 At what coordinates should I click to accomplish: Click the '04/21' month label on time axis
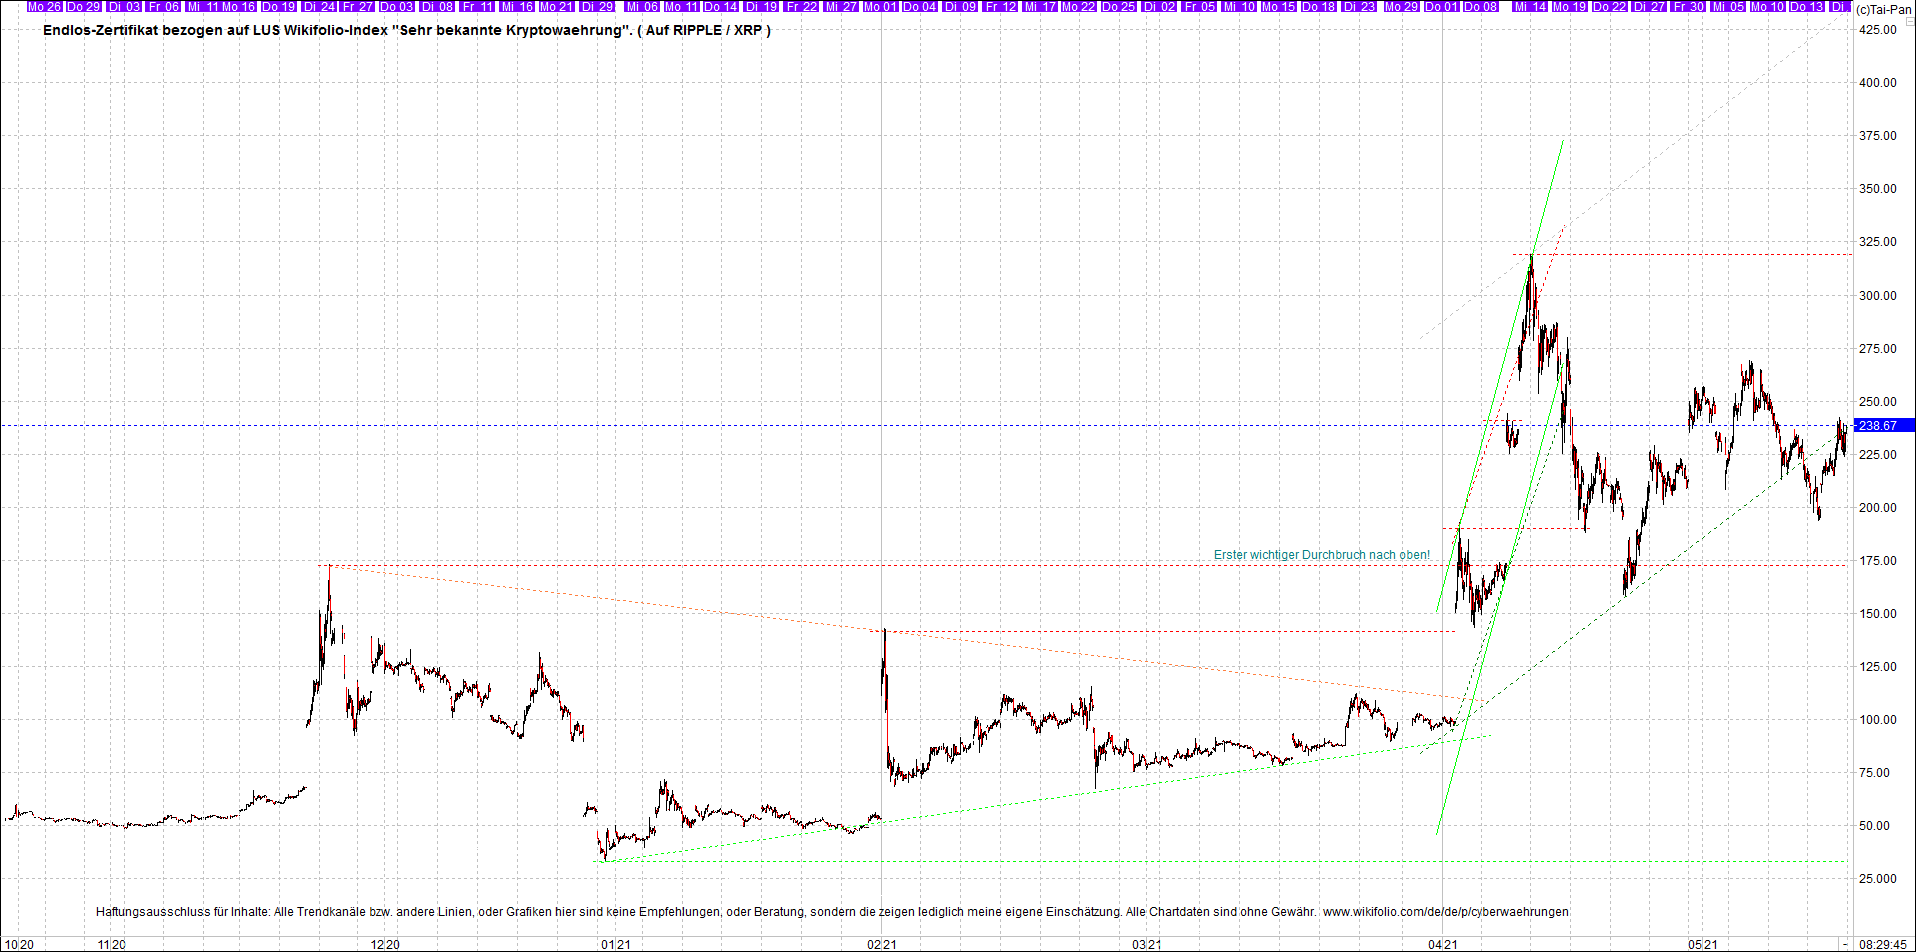coord(1441,944)
